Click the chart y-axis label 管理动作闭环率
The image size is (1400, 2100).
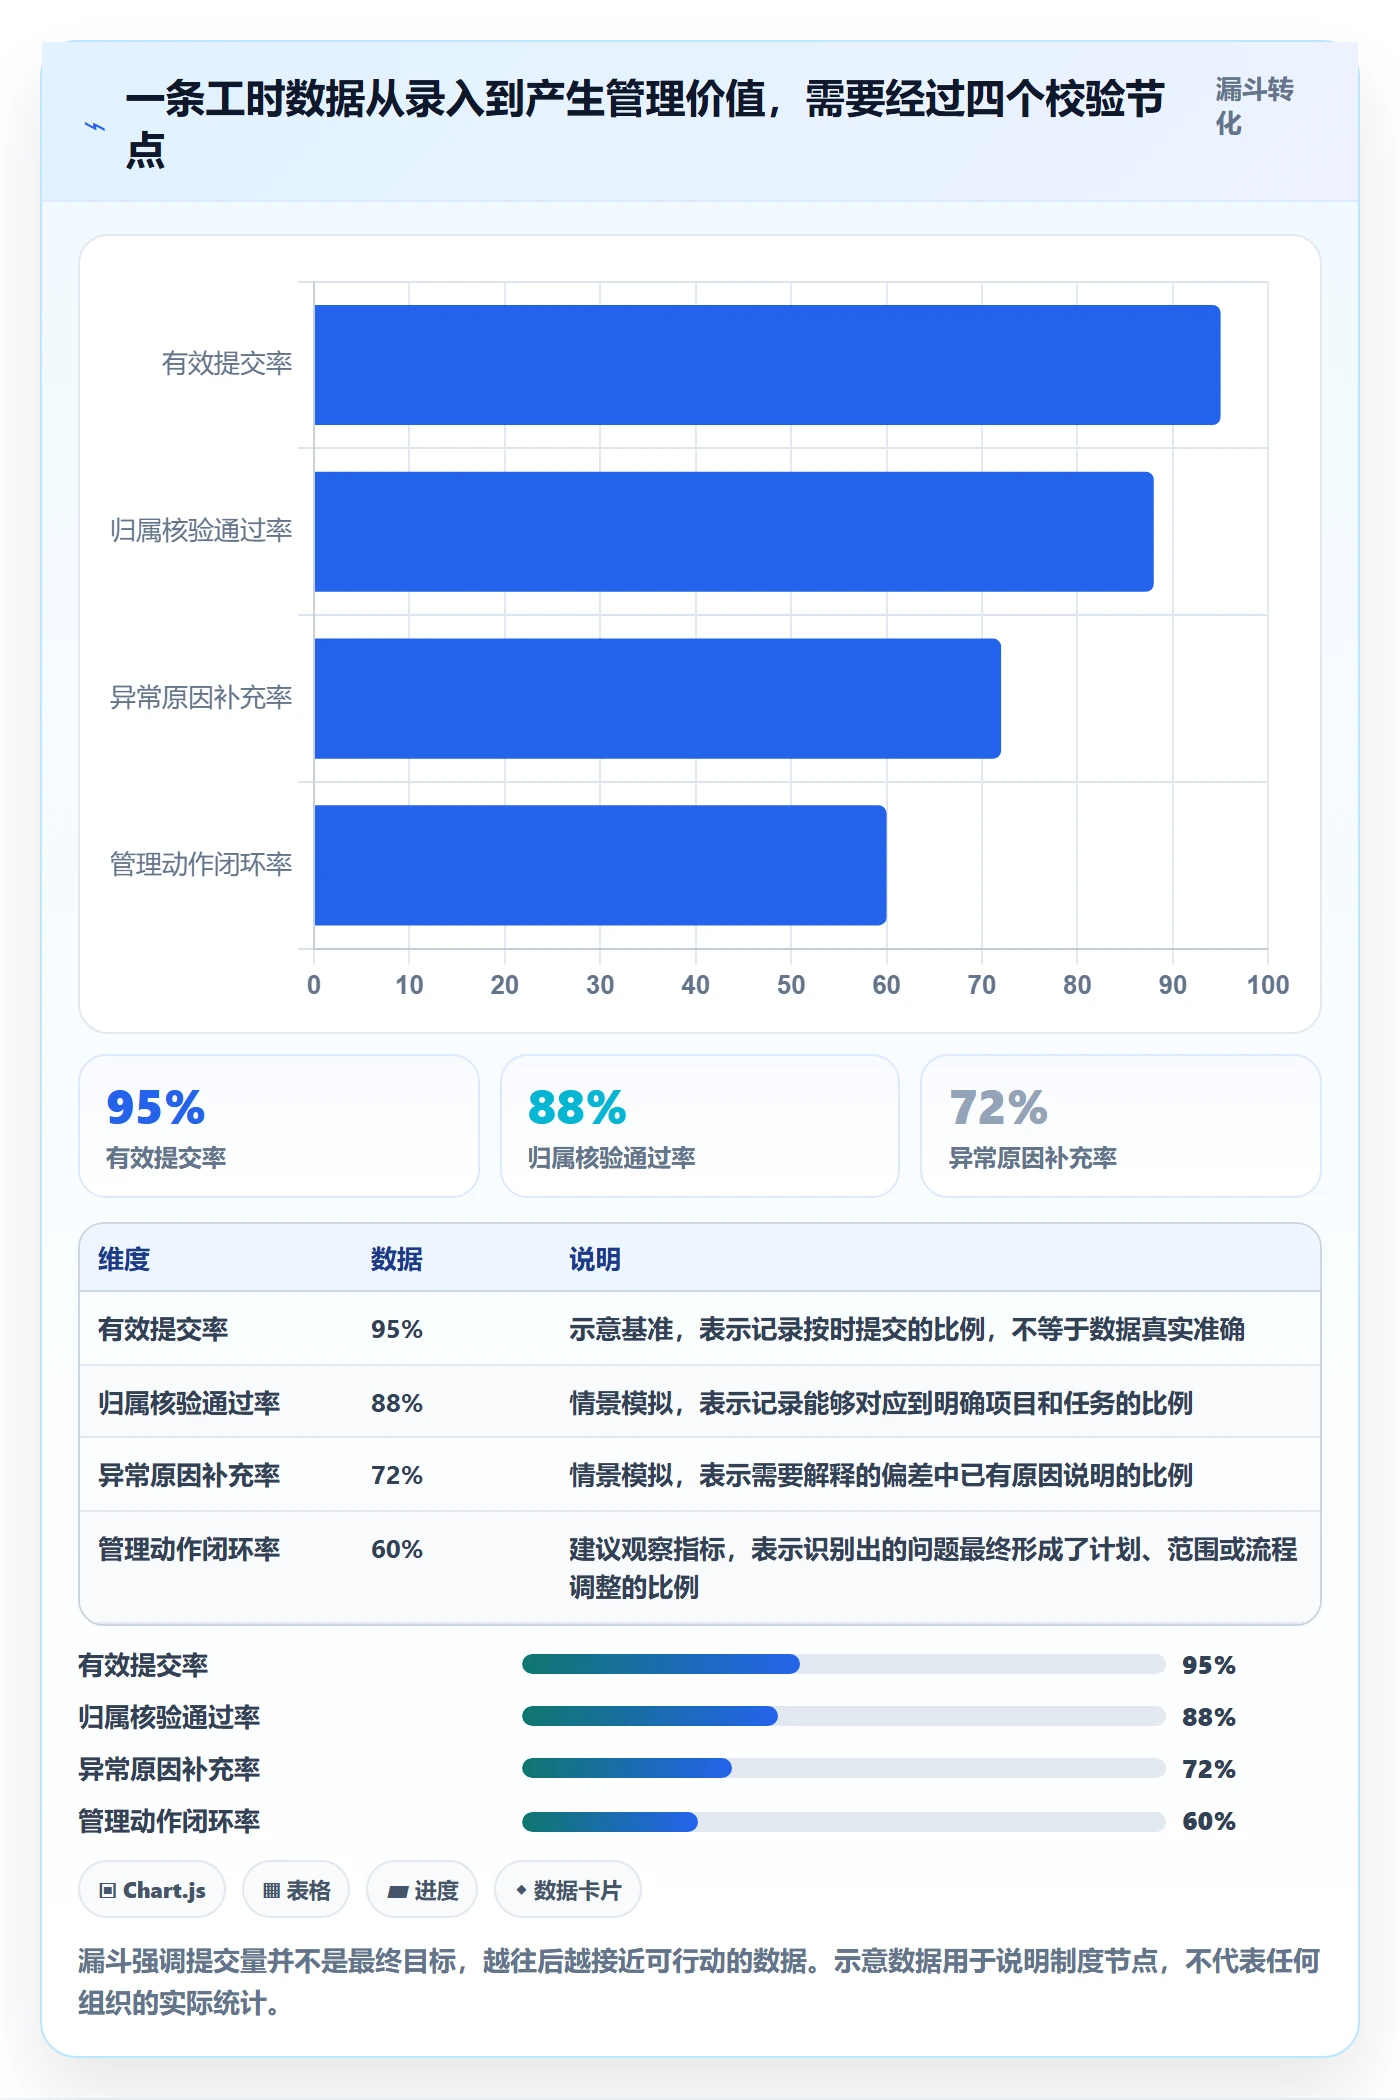point(201,864)
